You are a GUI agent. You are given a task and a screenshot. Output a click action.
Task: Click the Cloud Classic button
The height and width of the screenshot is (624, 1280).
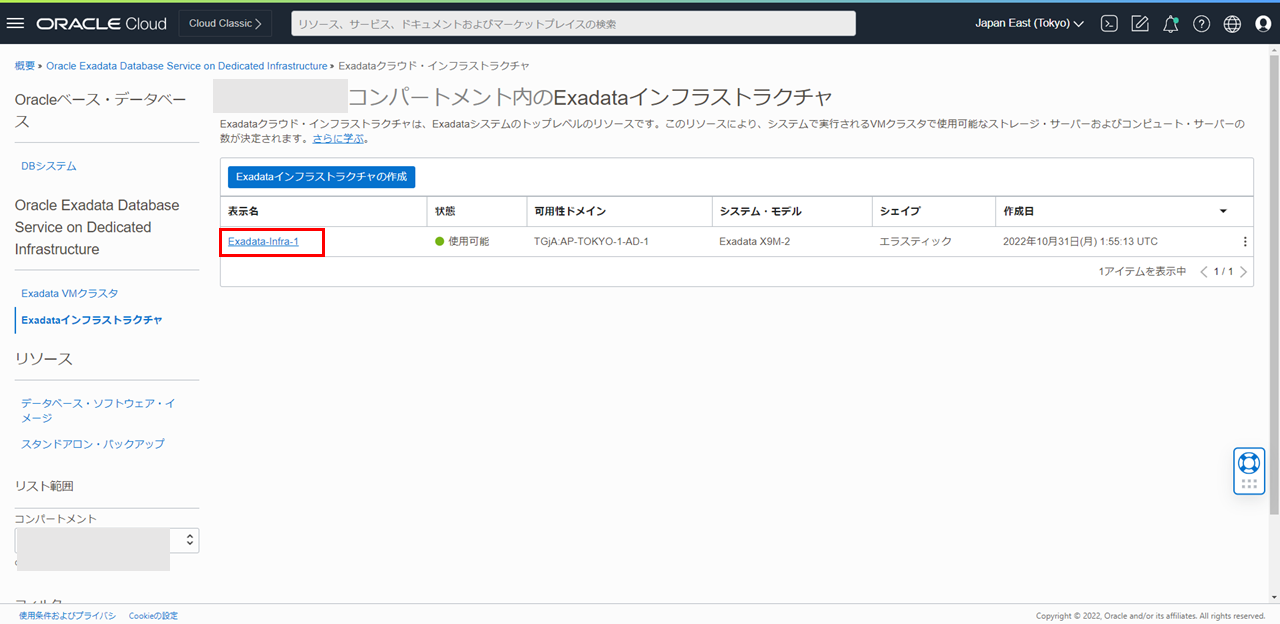(225, 23)
